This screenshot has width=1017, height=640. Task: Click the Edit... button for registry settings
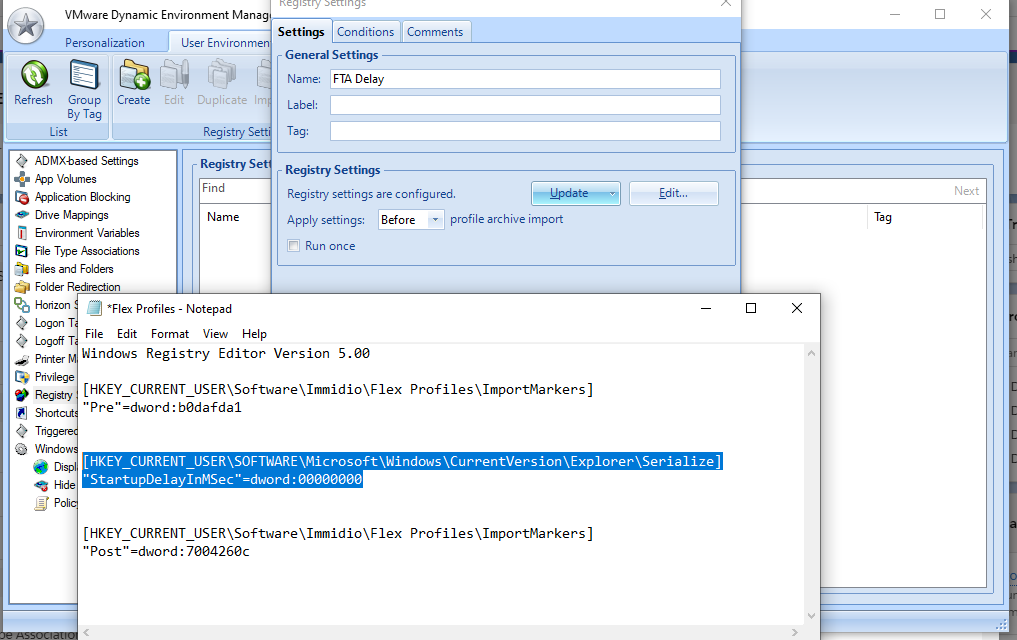[x=673, y=193]
